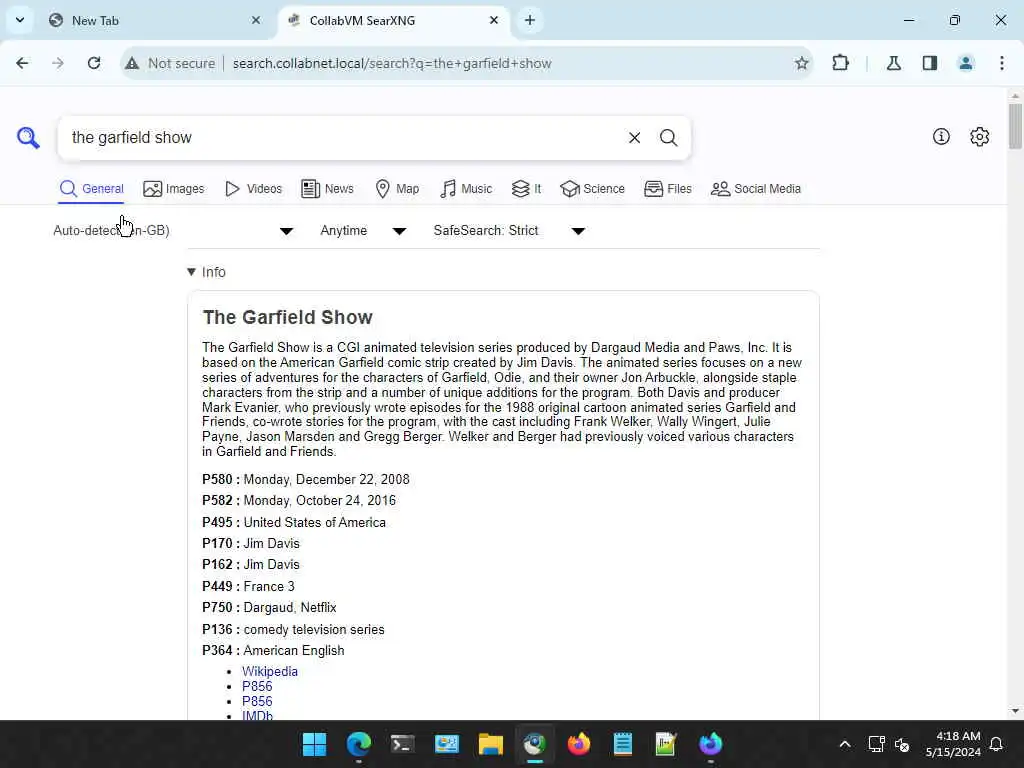1024x768 pixels.
Task: Select text P449 France 3
Action: click(248, 586)
